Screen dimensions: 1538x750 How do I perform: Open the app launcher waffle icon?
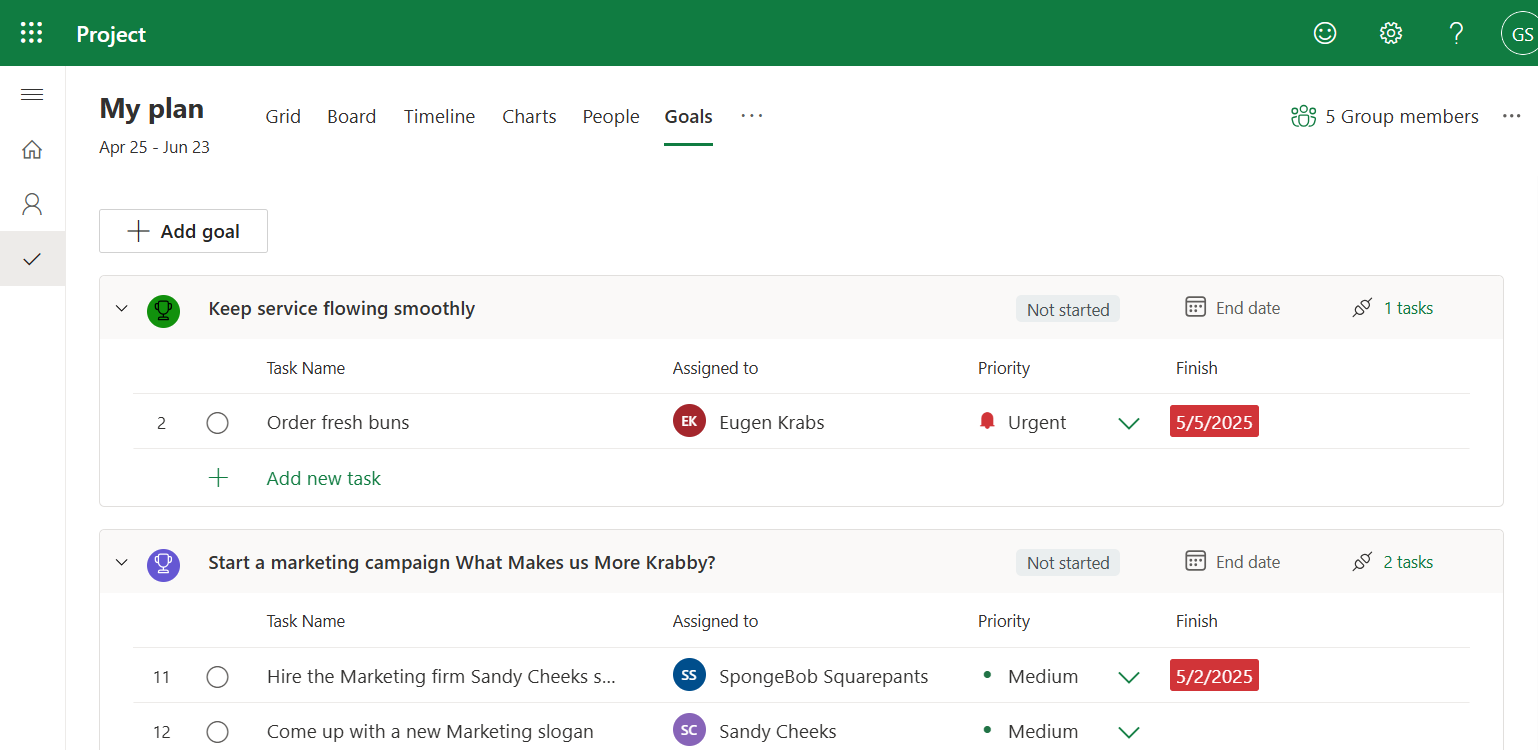[x=32, y=33]
